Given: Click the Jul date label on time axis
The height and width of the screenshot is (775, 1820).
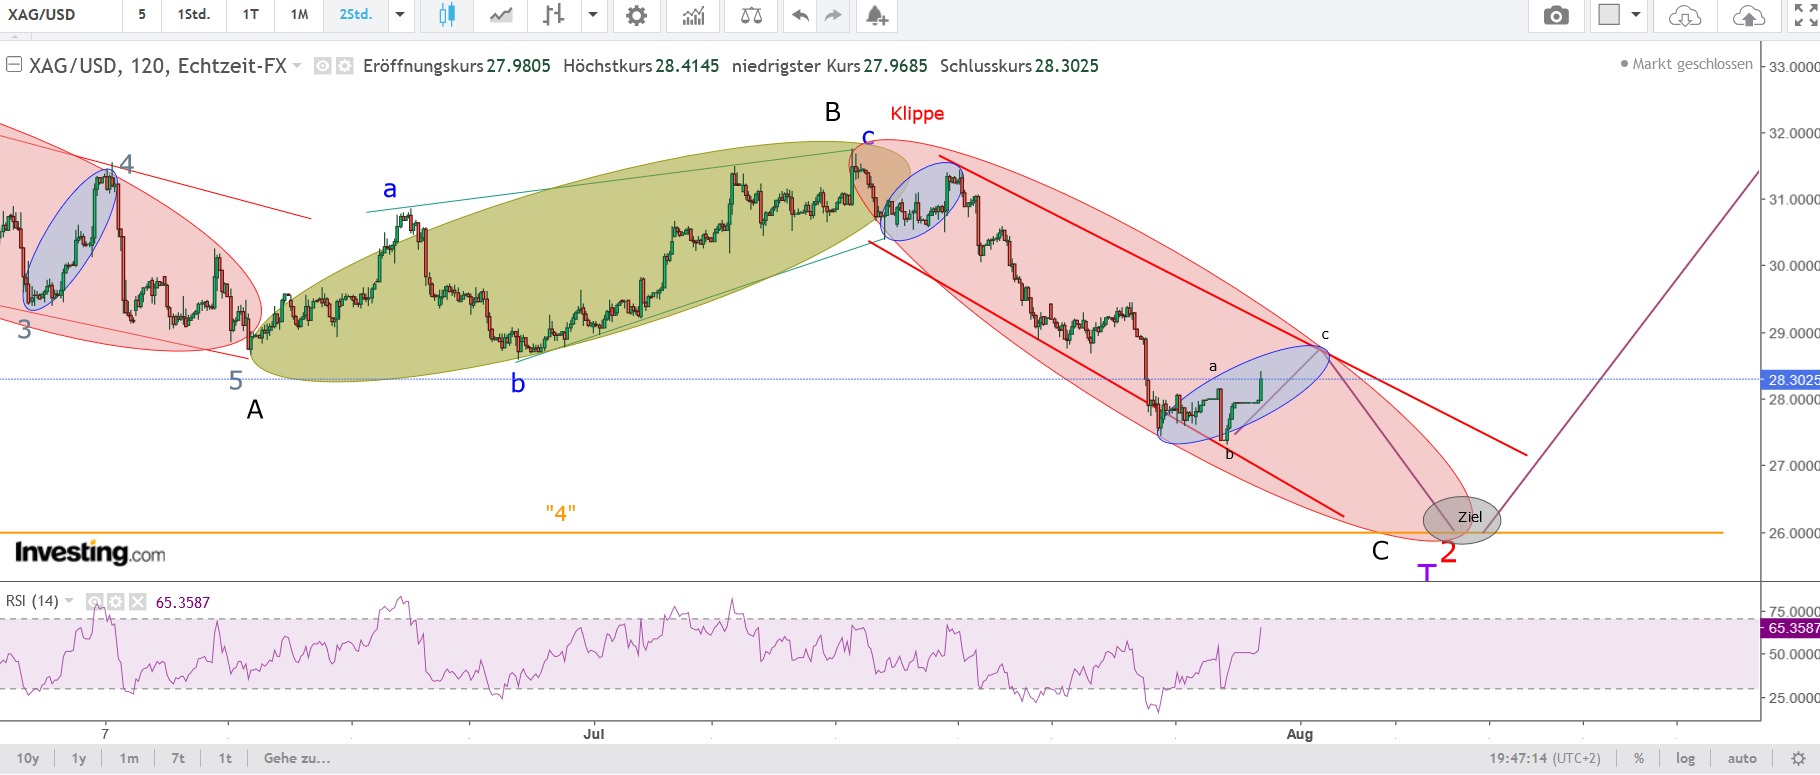Looking at the screenshot, I should [594, 734].
